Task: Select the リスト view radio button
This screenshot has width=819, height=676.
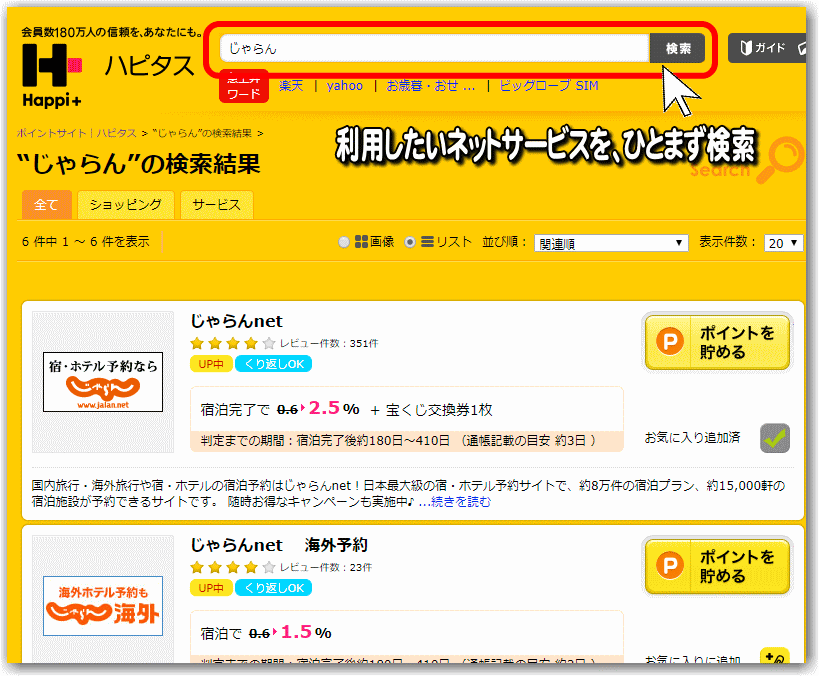Action: coord(410,242)
